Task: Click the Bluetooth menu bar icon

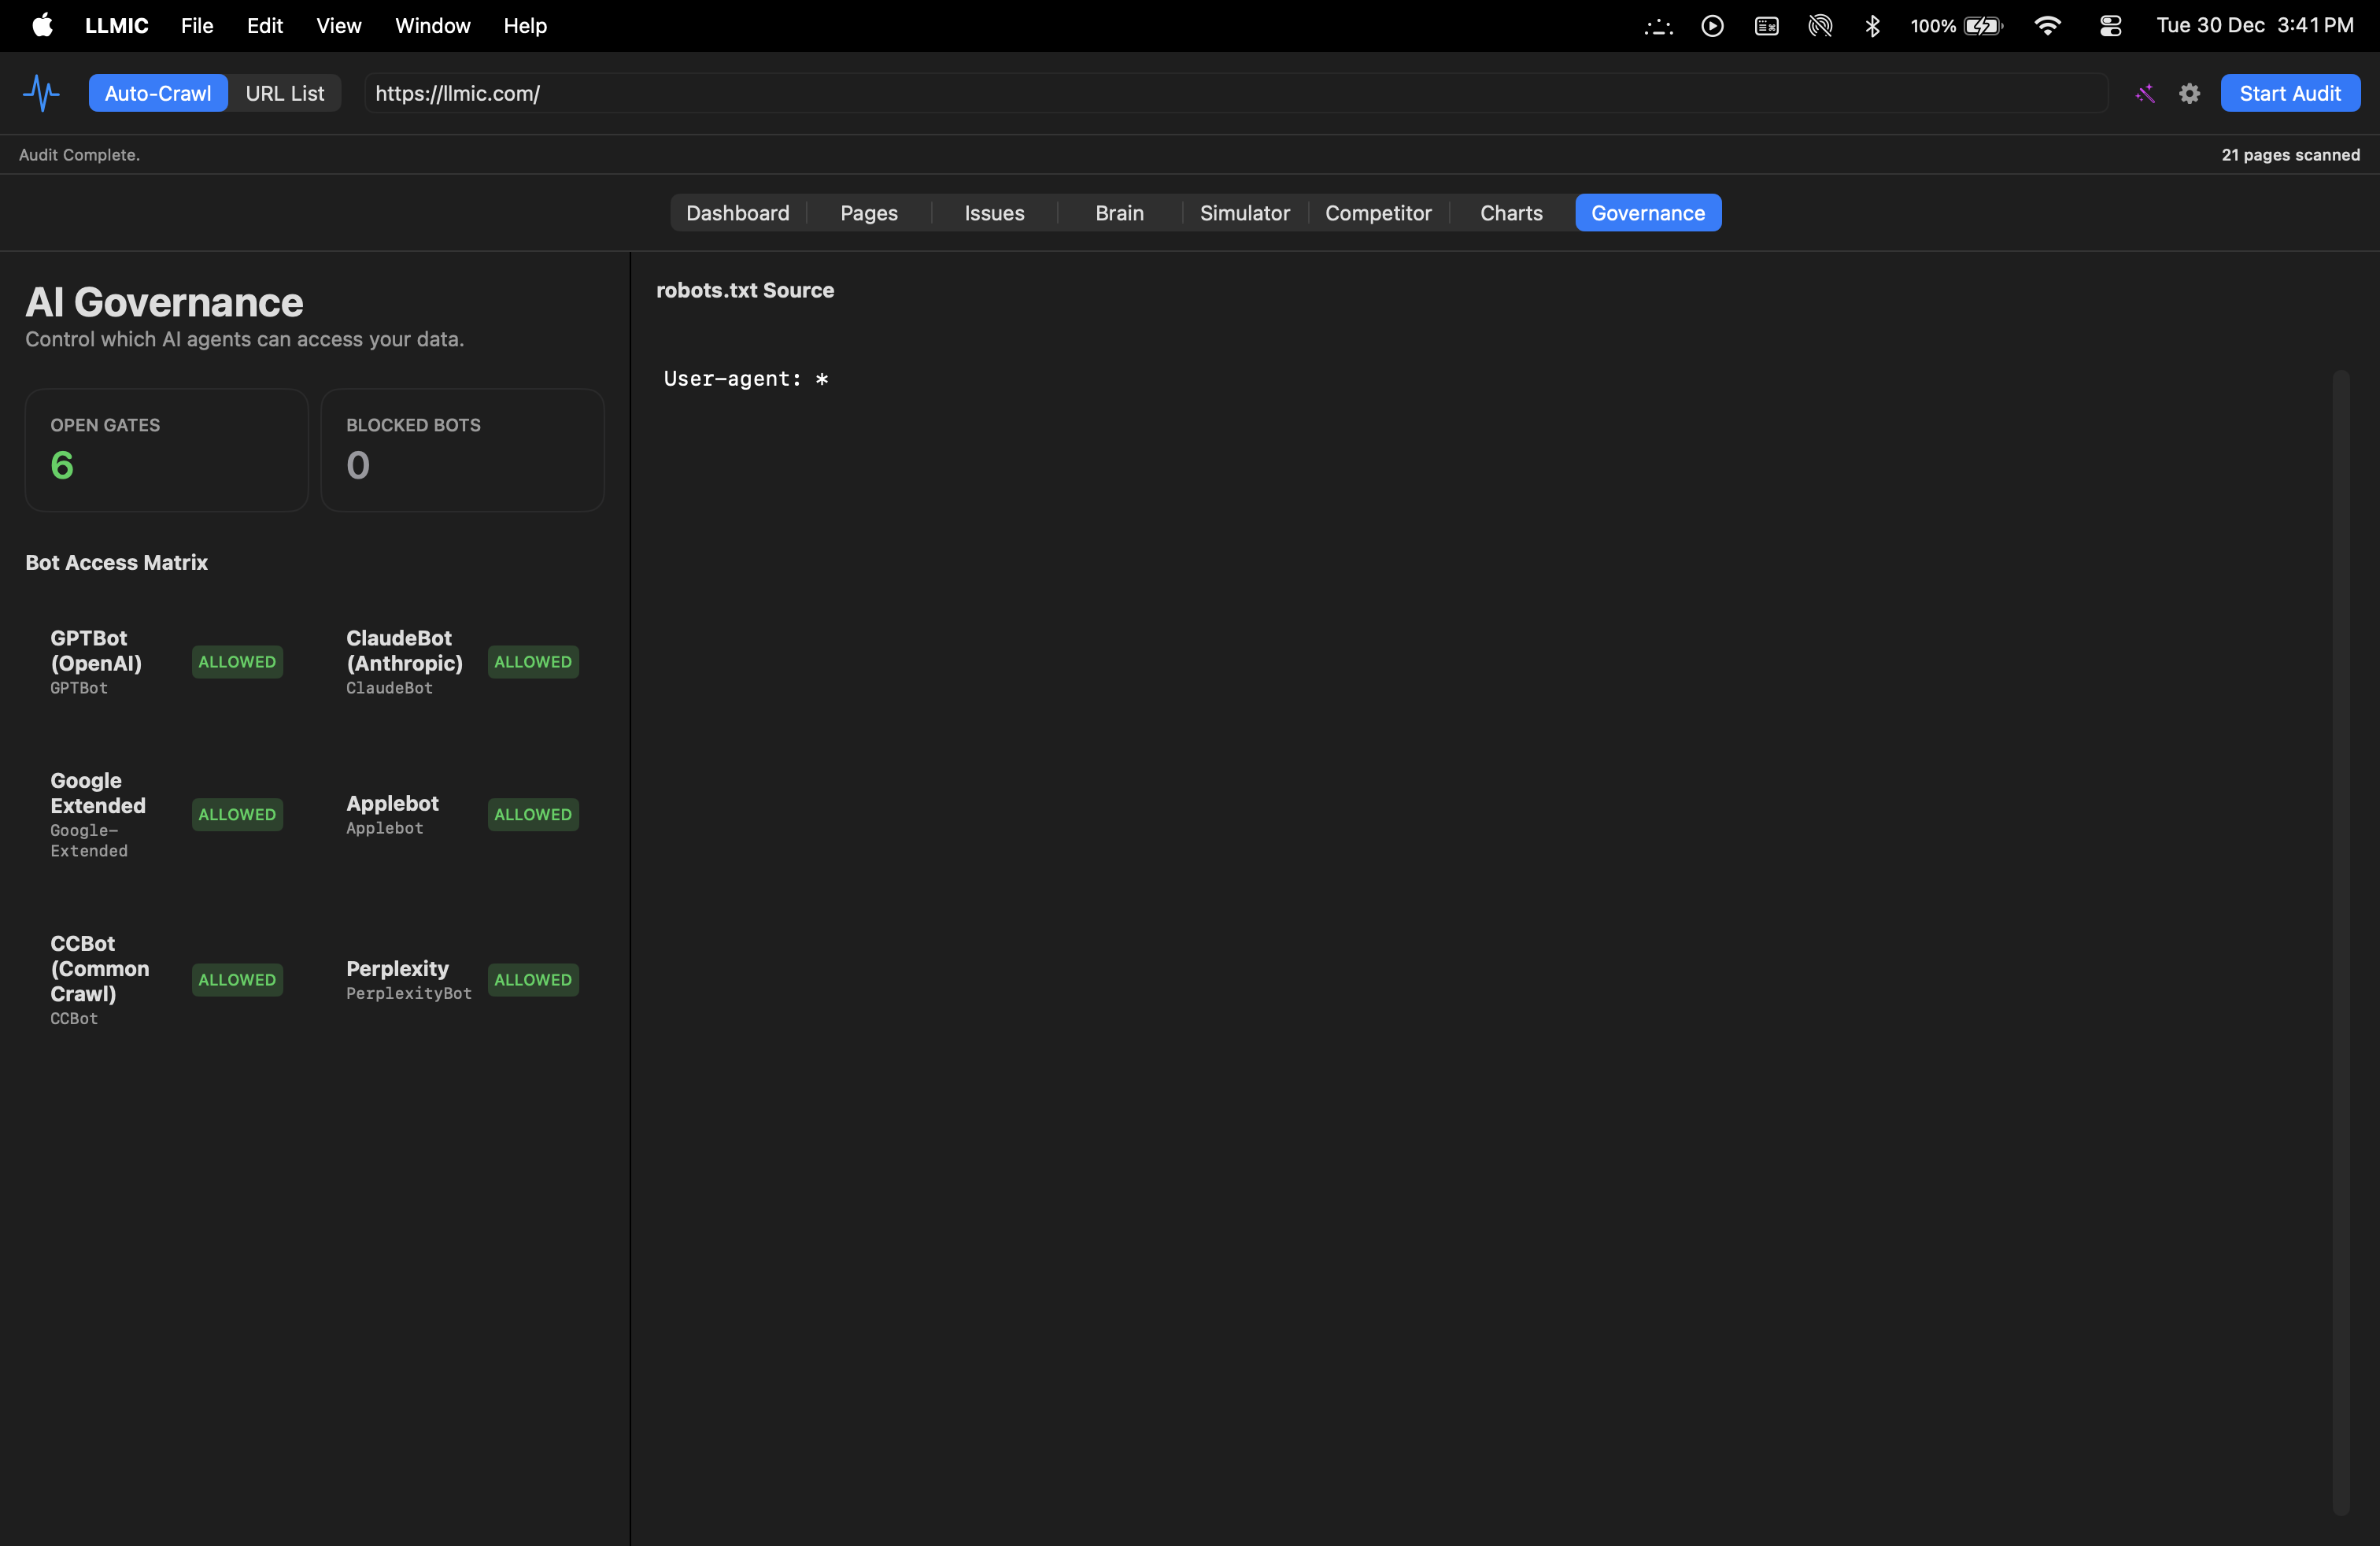Action: (x=1872, y=25)
